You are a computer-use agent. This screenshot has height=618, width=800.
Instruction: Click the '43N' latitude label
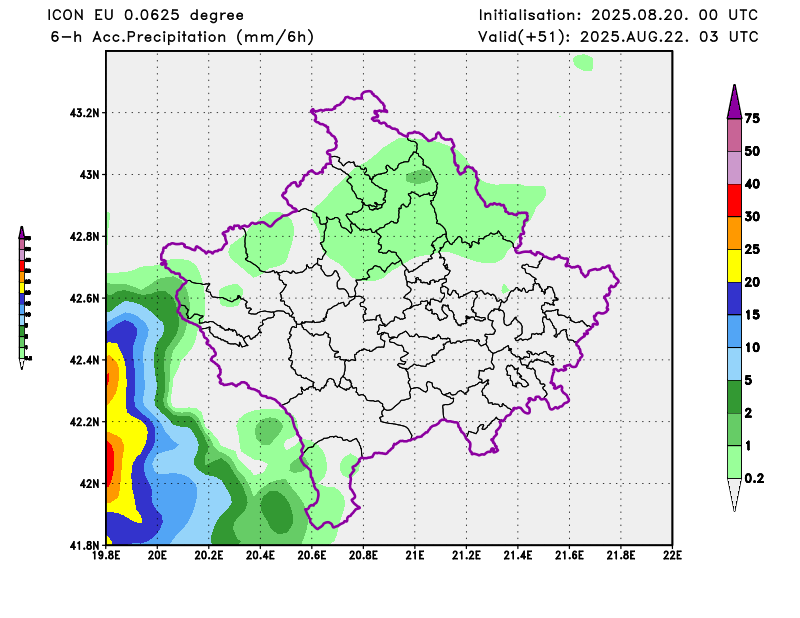(x=90, y=175)
